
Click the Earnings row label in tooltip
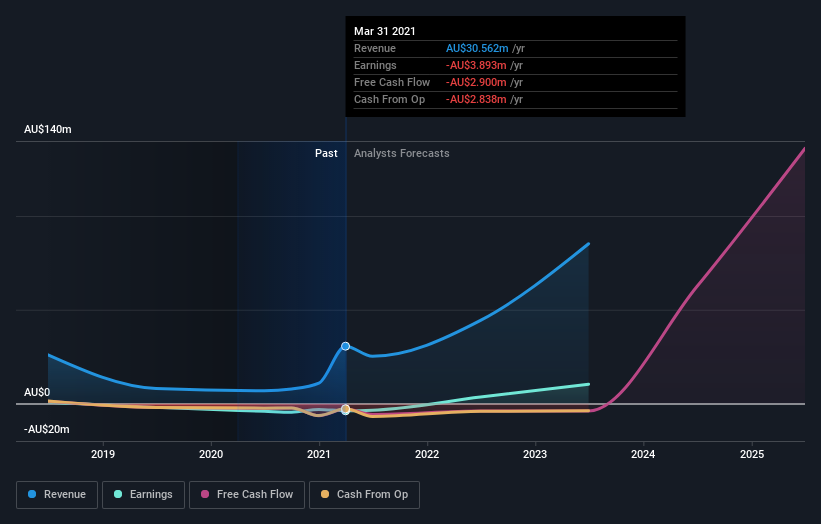point(375,65)
